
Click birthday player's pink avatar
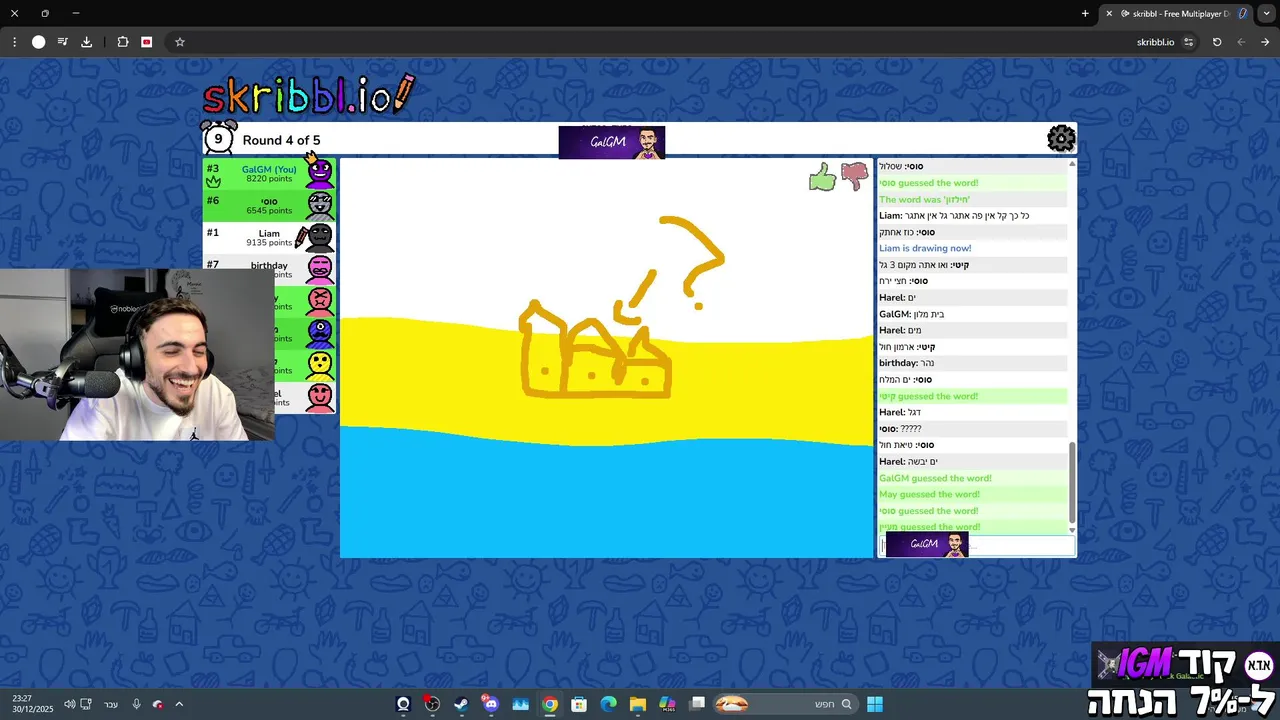coord(320,268)
